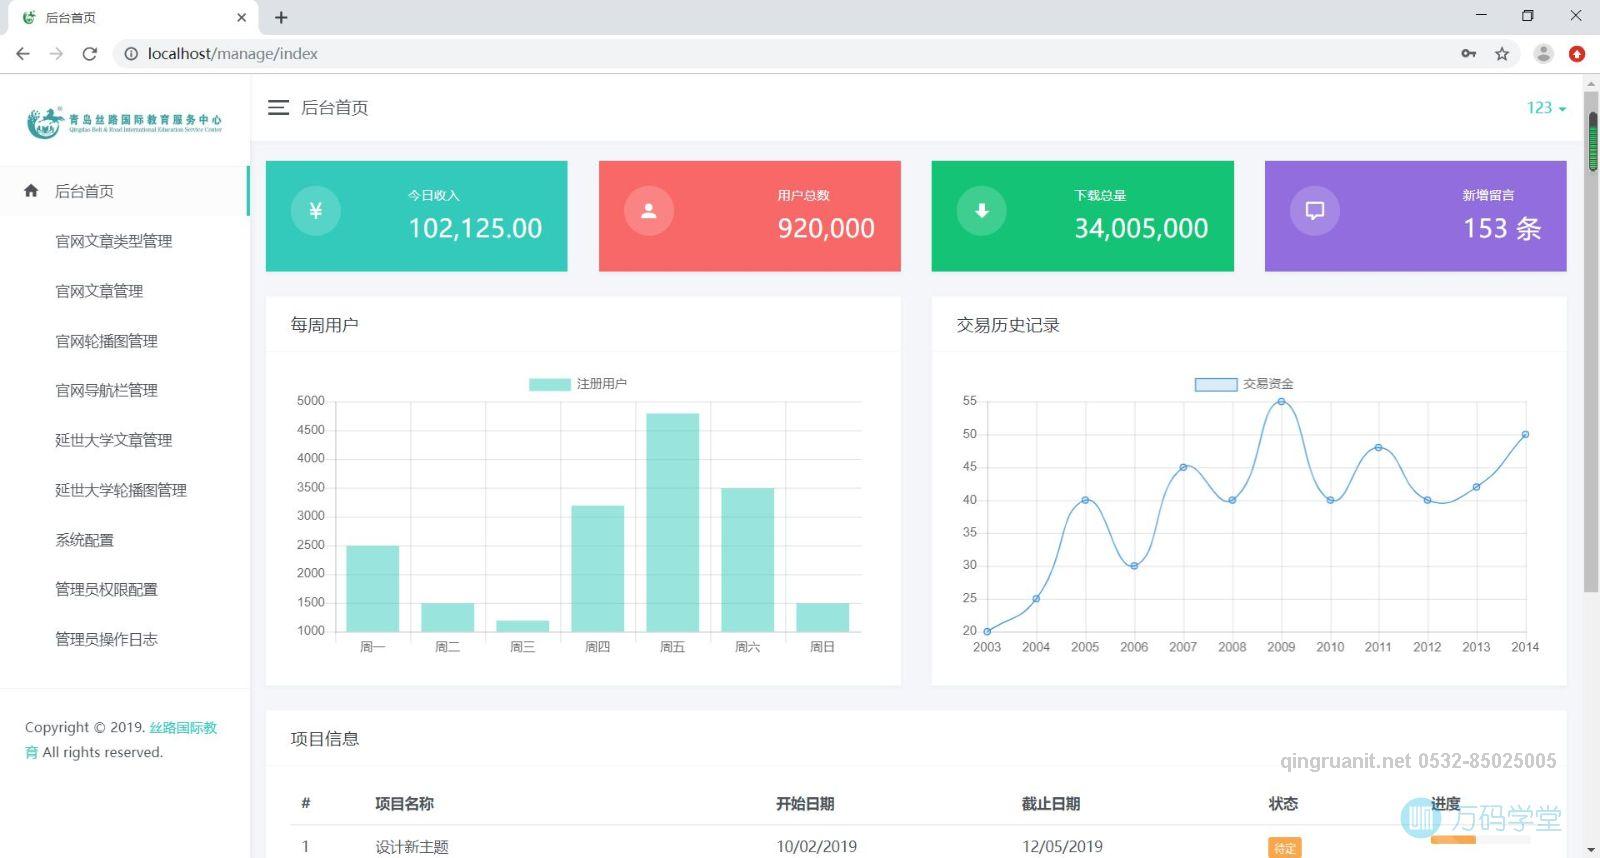The width and height of the screenshot is (1600, 858).
Task: Go to 管理员操作日志 in sidebar
Action: (106, 639)
